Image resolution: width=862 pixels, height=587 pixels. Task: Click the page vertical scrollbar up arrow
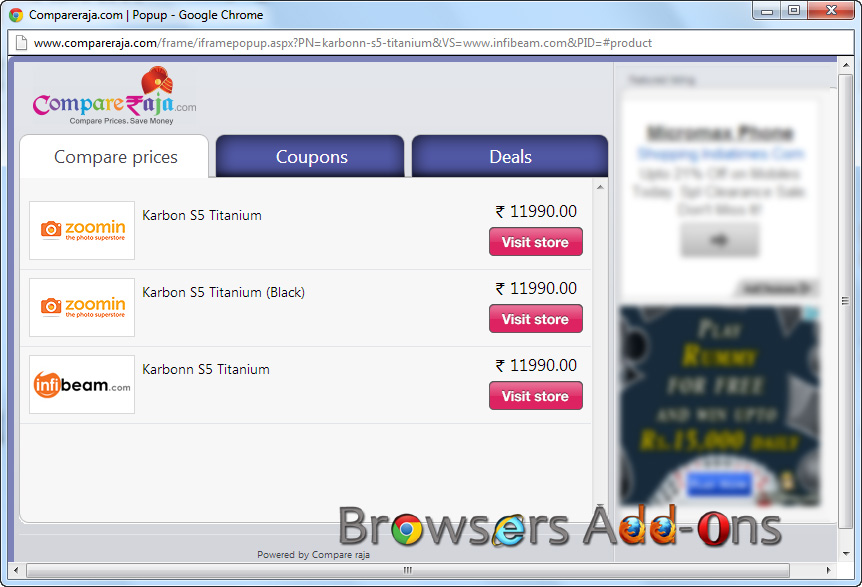tap(846, 65)
